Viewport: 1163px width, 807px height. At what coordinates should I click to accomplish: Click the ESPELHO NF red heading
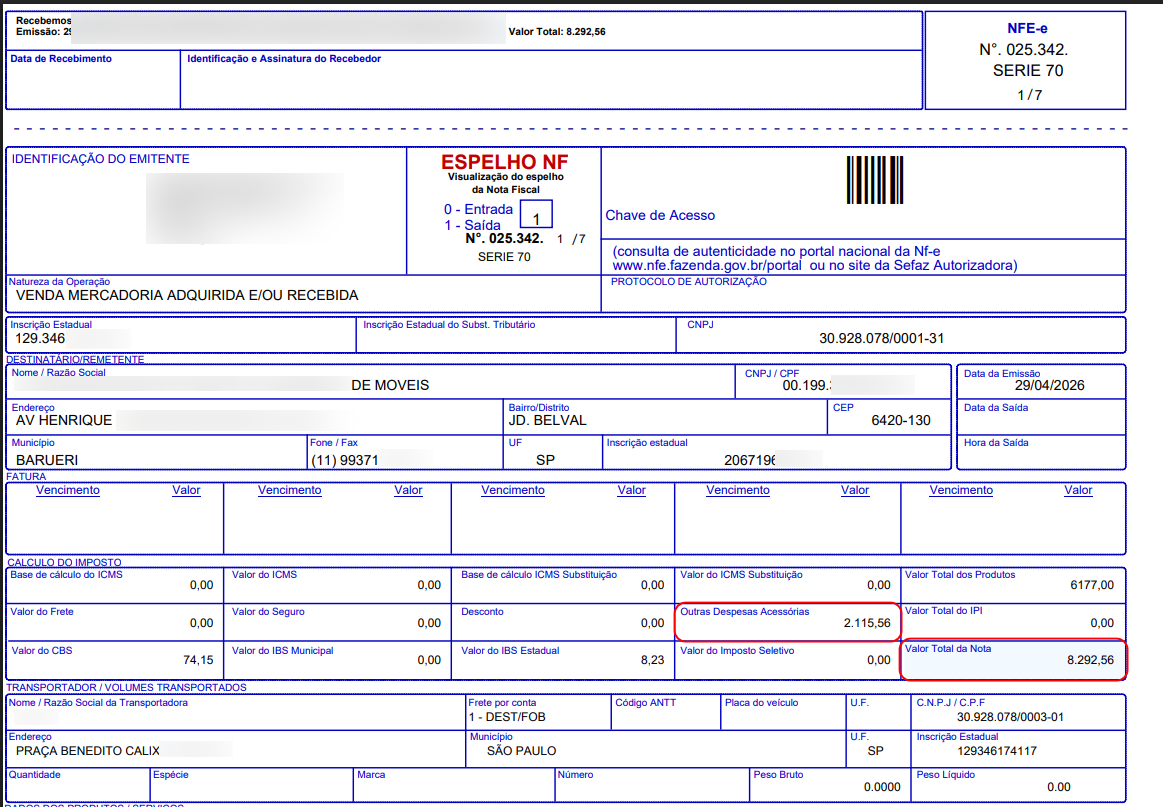[504, 162]
